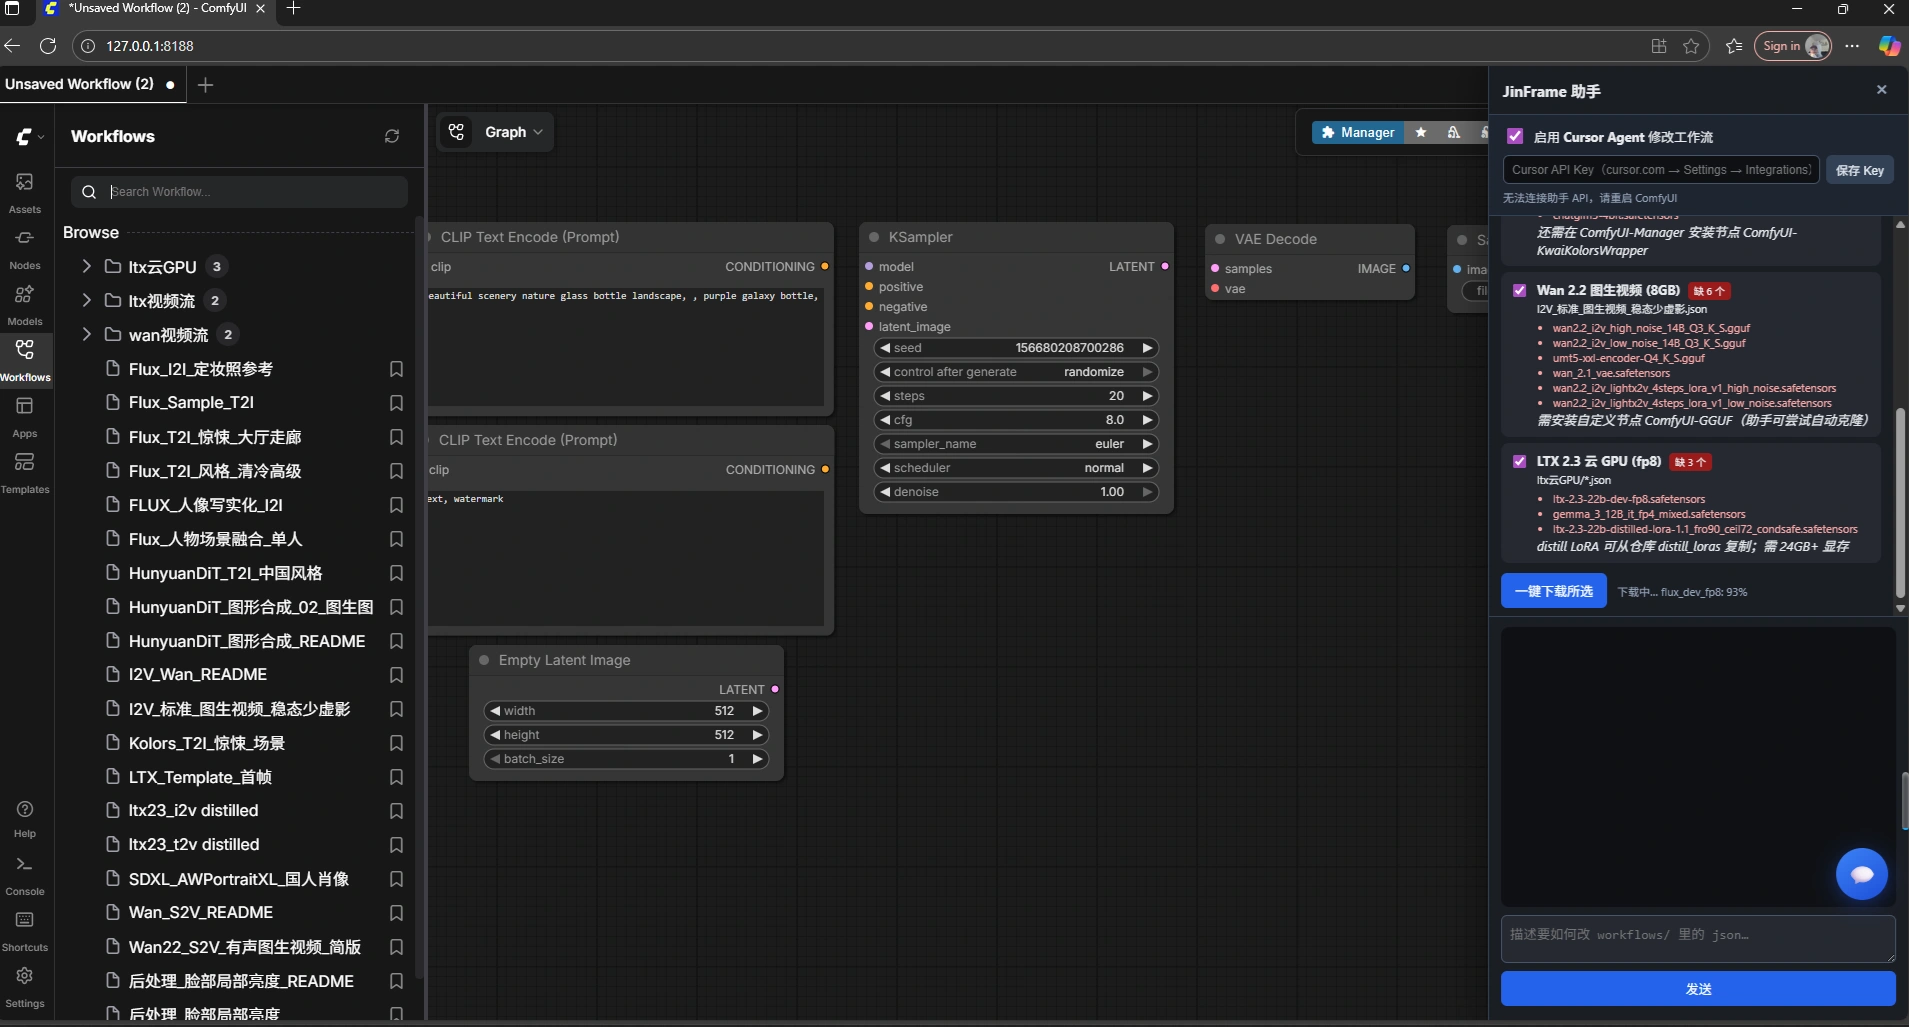The width and height of the screenshot is (1909, 1027).
Task: Open the Assets sidebar panel
Action: pyautogui.click(x=25, y=192)
